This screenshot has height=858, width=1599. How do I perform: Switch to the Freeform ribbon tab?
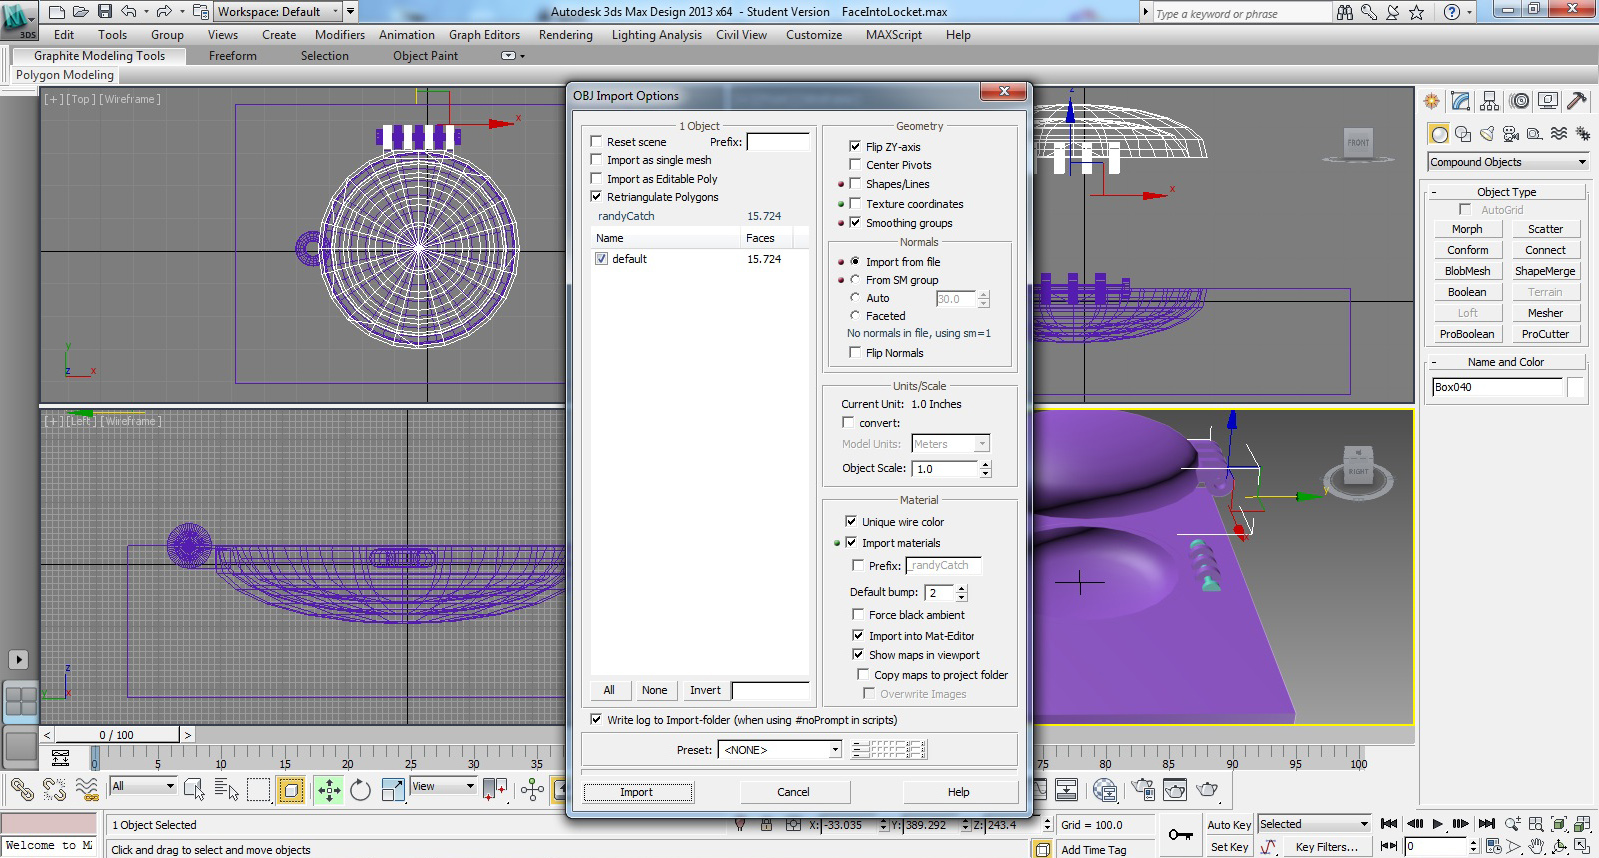233,56
